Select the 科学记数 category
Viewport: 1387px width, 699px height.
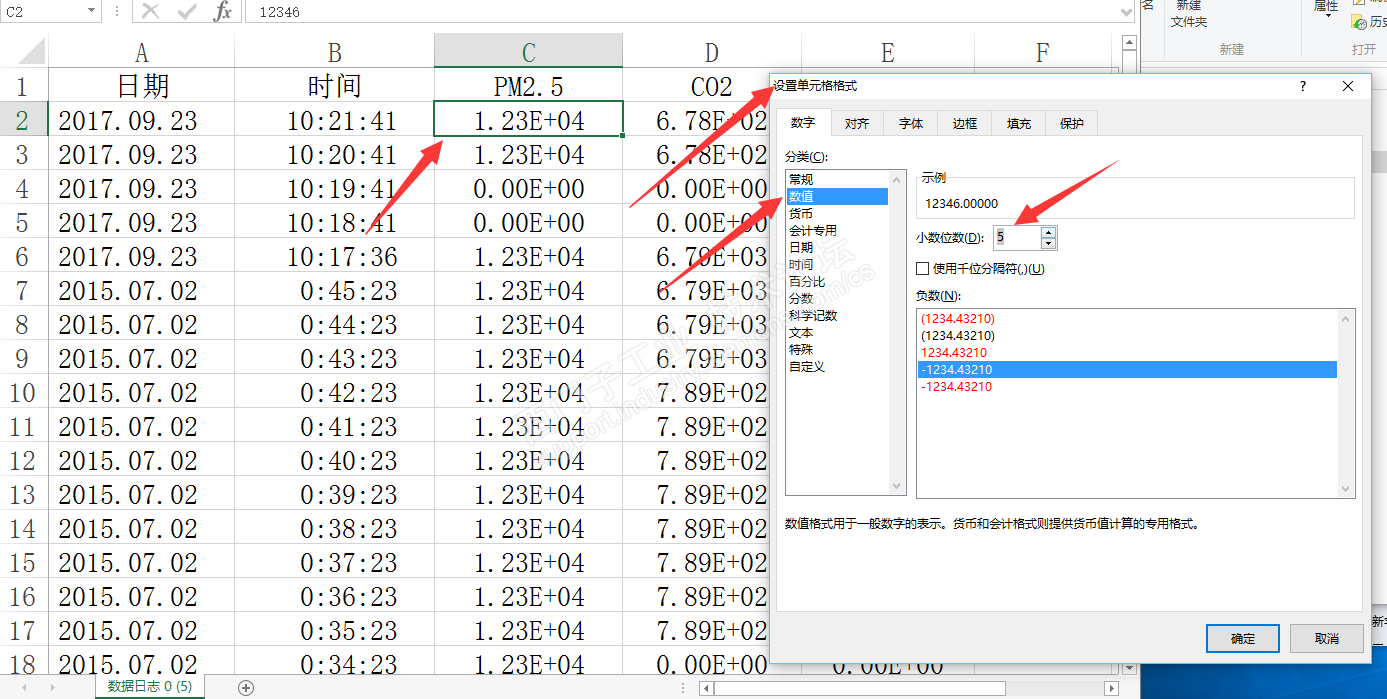click(837, 315)
